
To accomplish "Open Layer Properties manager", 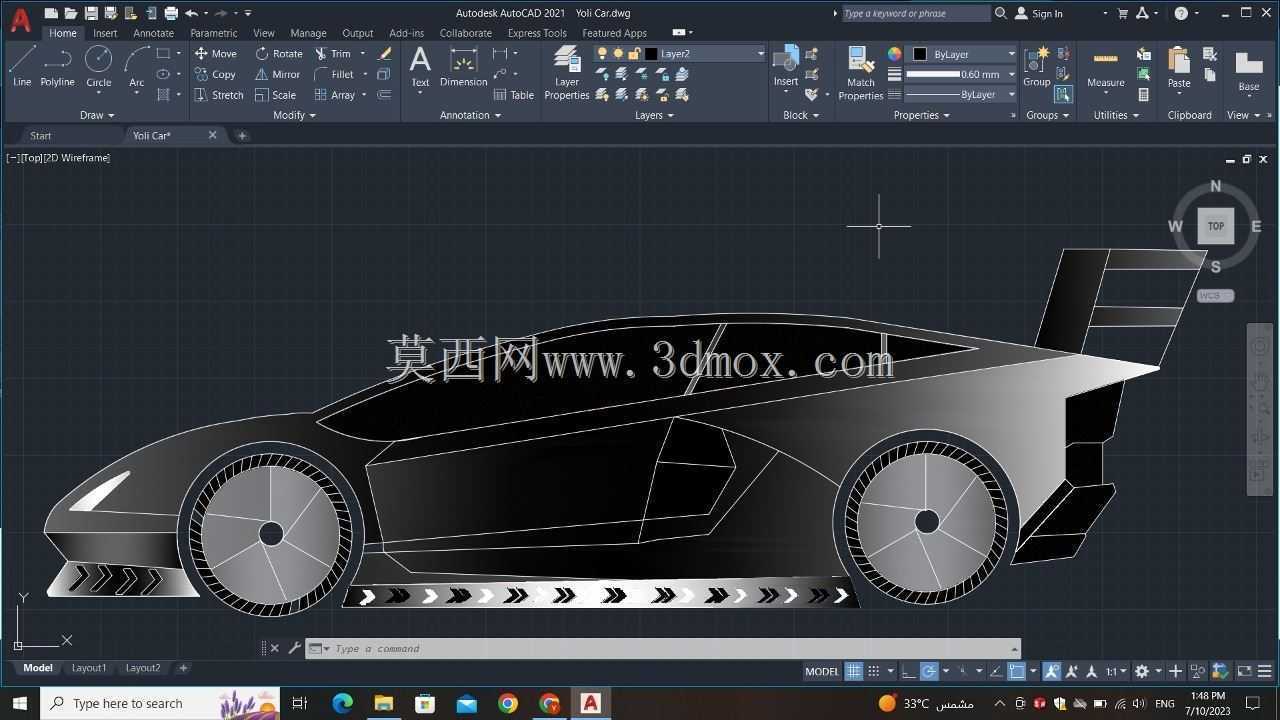I will click(567, 72).
